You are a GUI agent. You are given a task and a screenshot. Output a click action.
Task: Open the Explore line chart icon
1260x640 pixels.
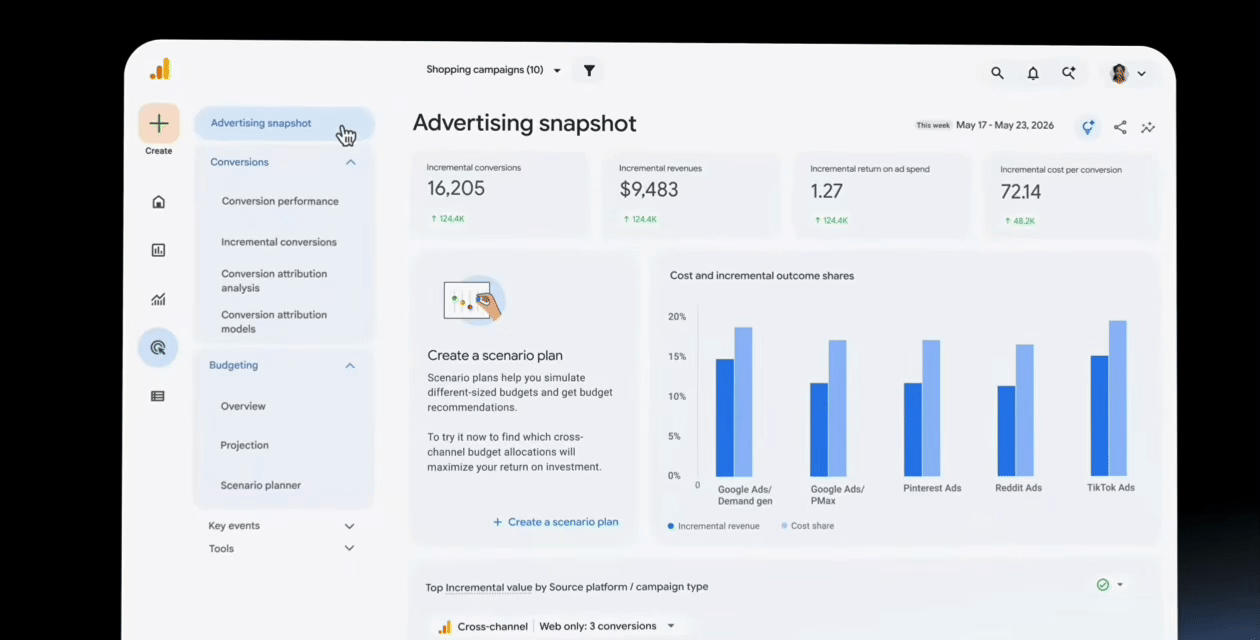point(158,299)
